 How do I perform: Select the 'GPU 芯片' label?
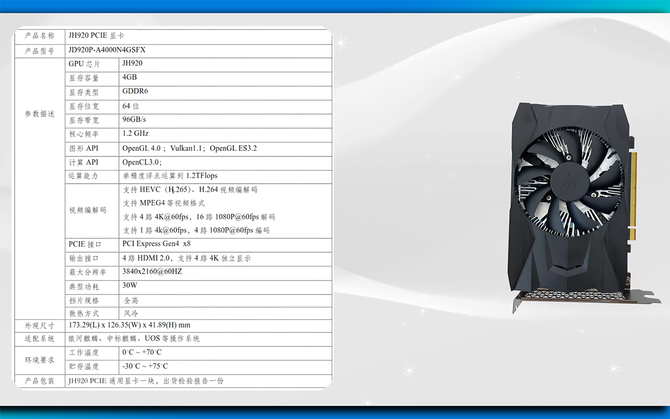(84, 64)
